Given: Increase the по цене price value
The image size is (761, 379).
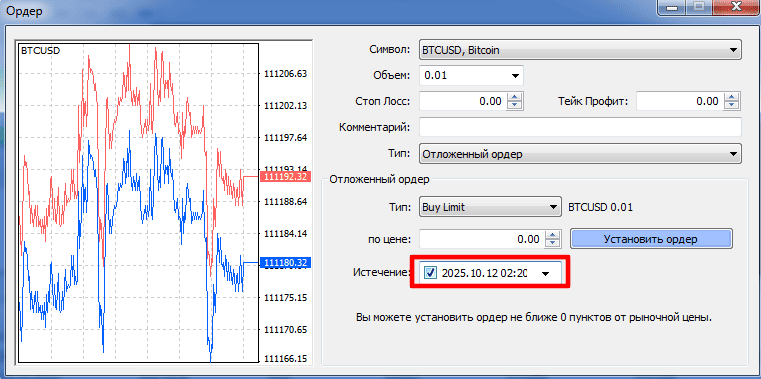Looking at the screenshot, I should 552,235.
